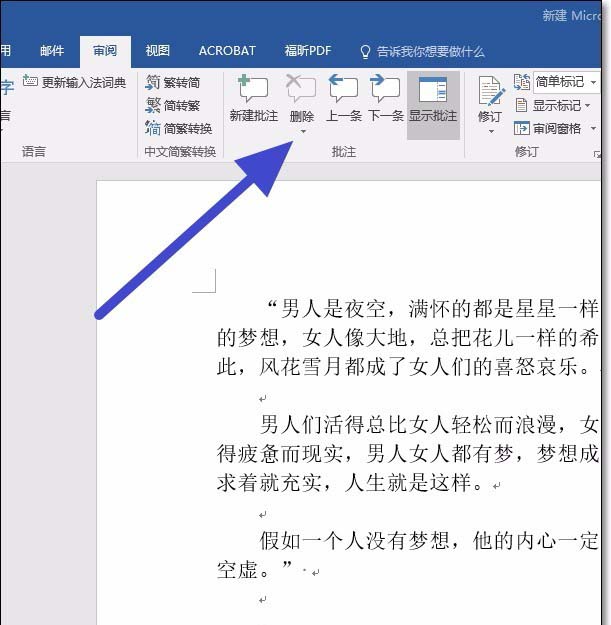The width and height of the screenshot is (611, 625).
Task: Open the Simple Markup (简单标记) combo box
Action: pyautogui.click(x=566, y=82)
